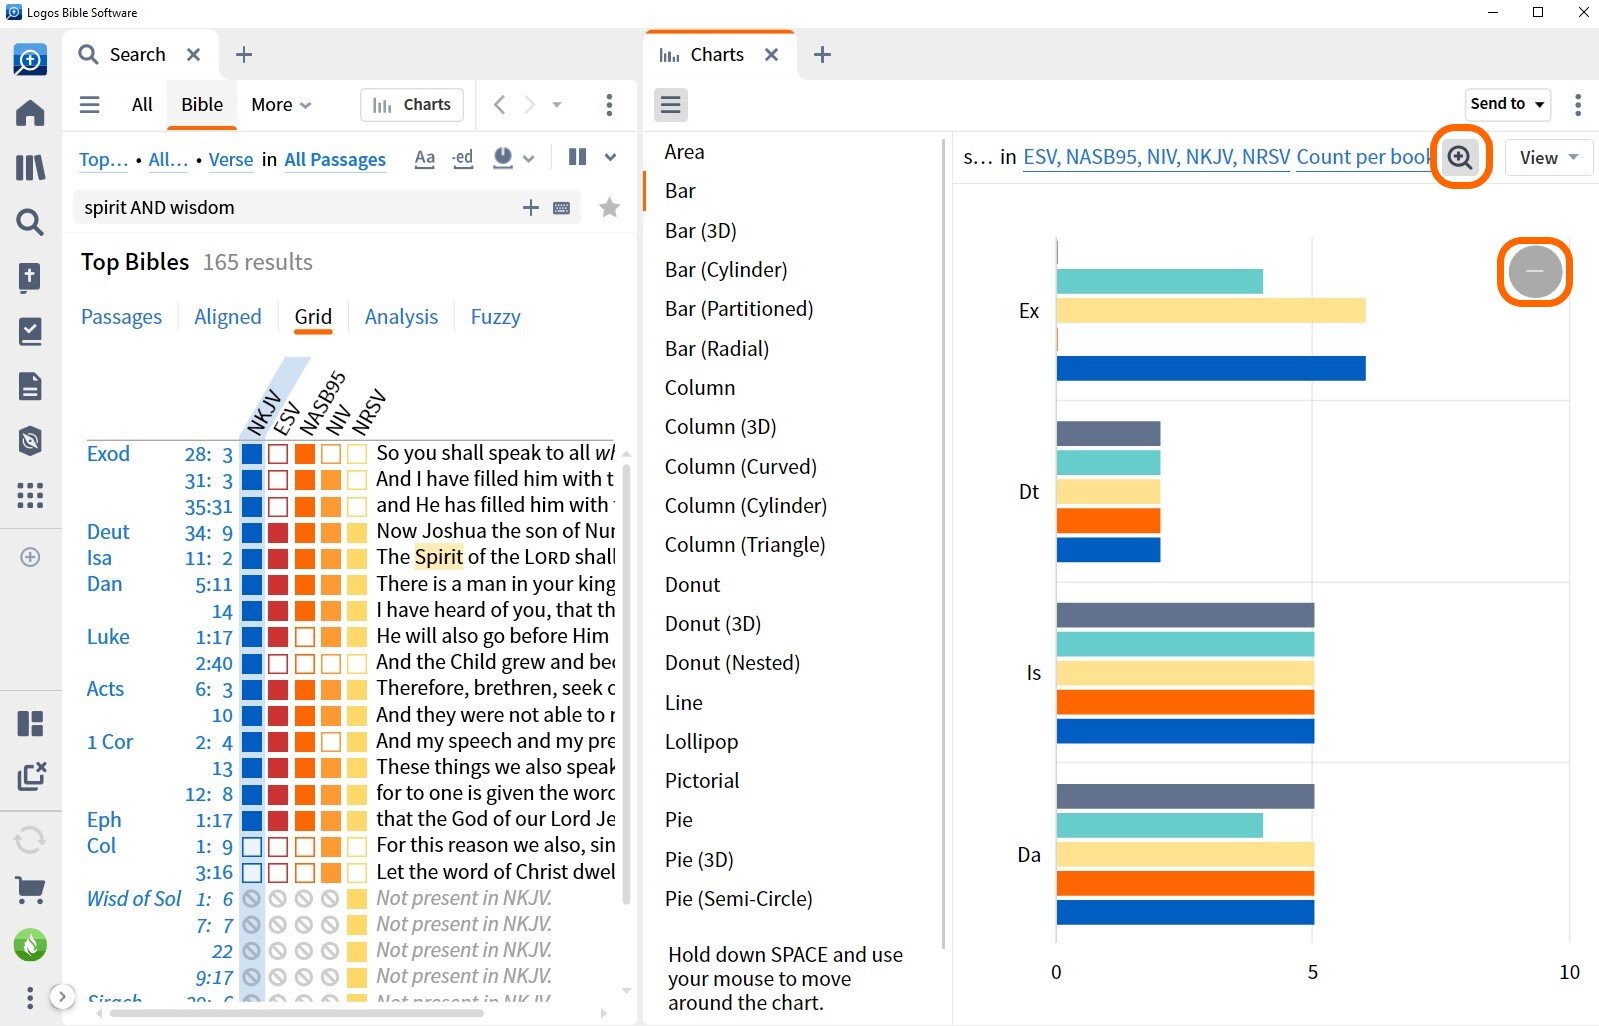Open the Bible reading plan sidebar icon

pos(30,277)
